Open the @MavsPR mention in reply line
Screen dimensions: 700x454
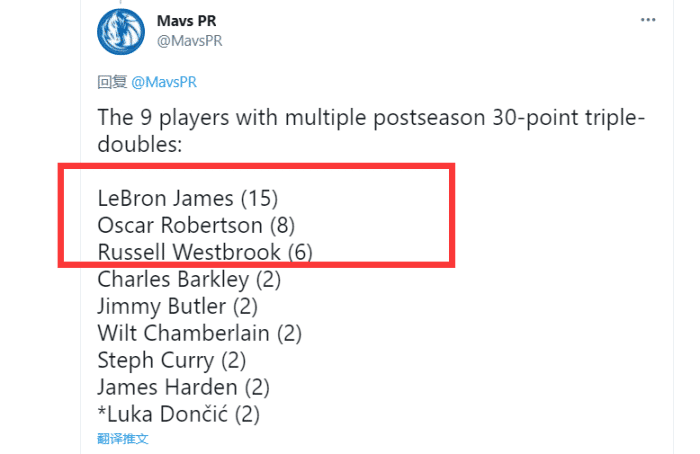coord(168,82)
